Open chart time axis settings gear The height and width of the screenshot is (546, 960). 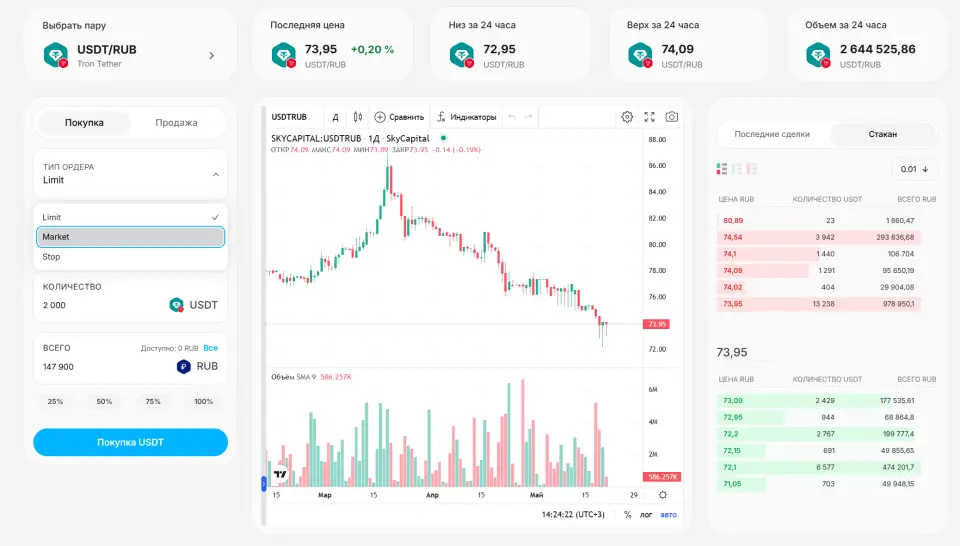click(x=662, y=495)
